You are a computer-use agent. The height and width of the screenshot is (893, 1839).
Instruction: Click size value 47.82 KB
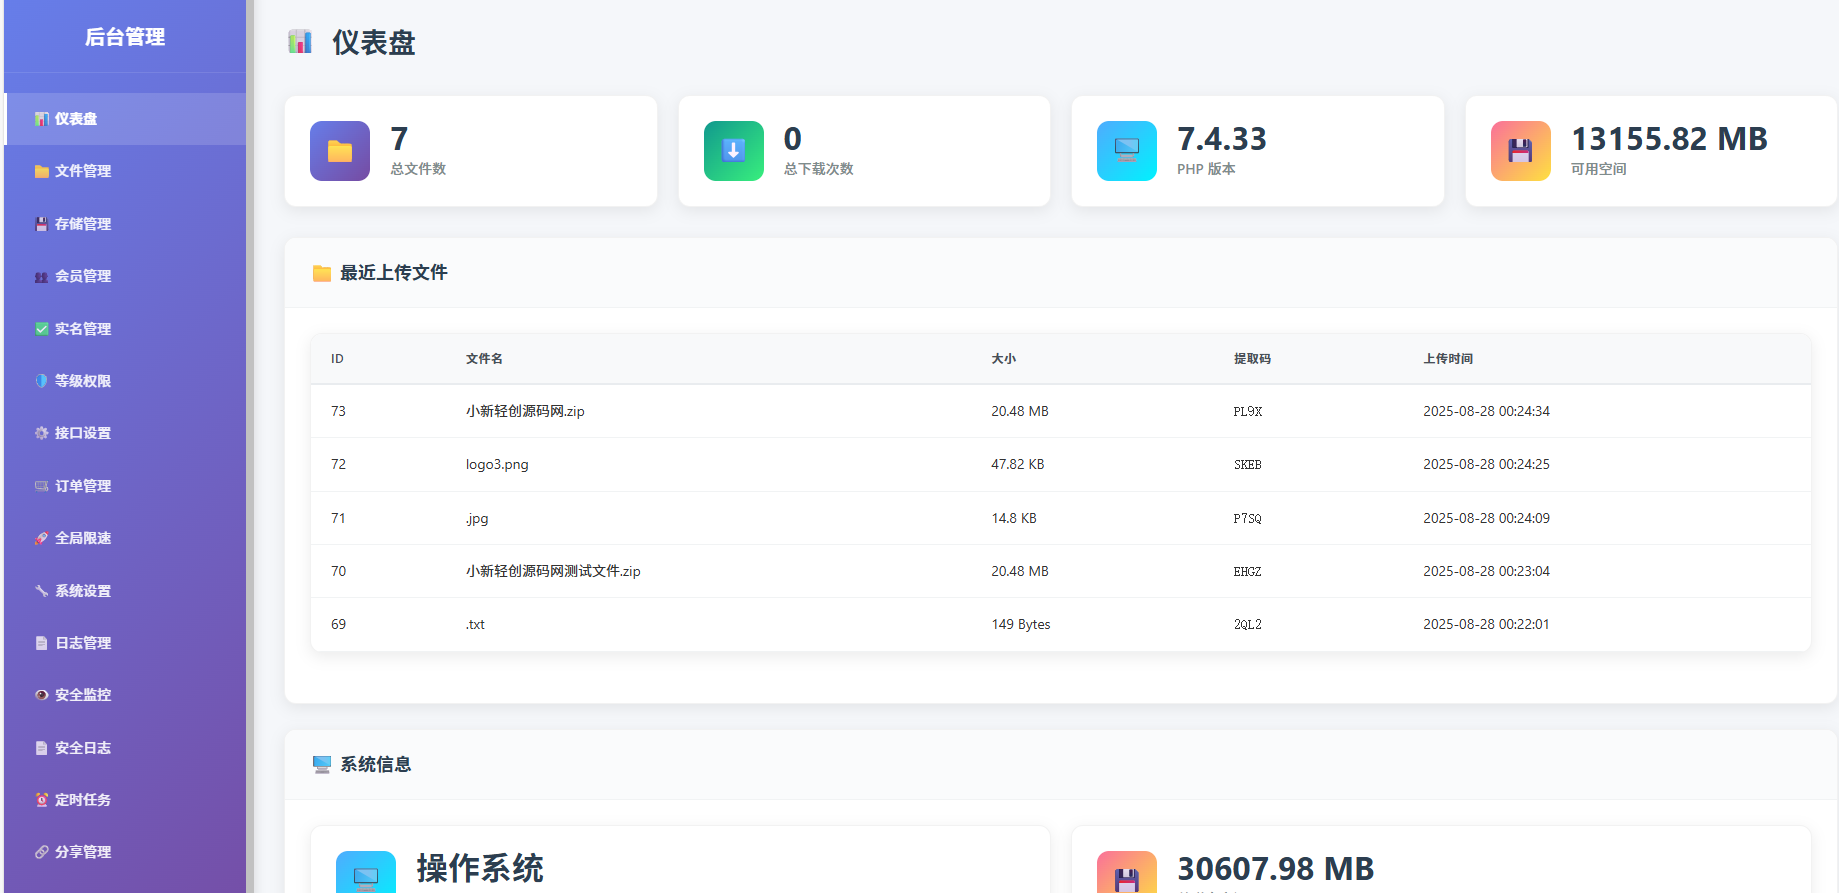click(x=1017, y=464)
